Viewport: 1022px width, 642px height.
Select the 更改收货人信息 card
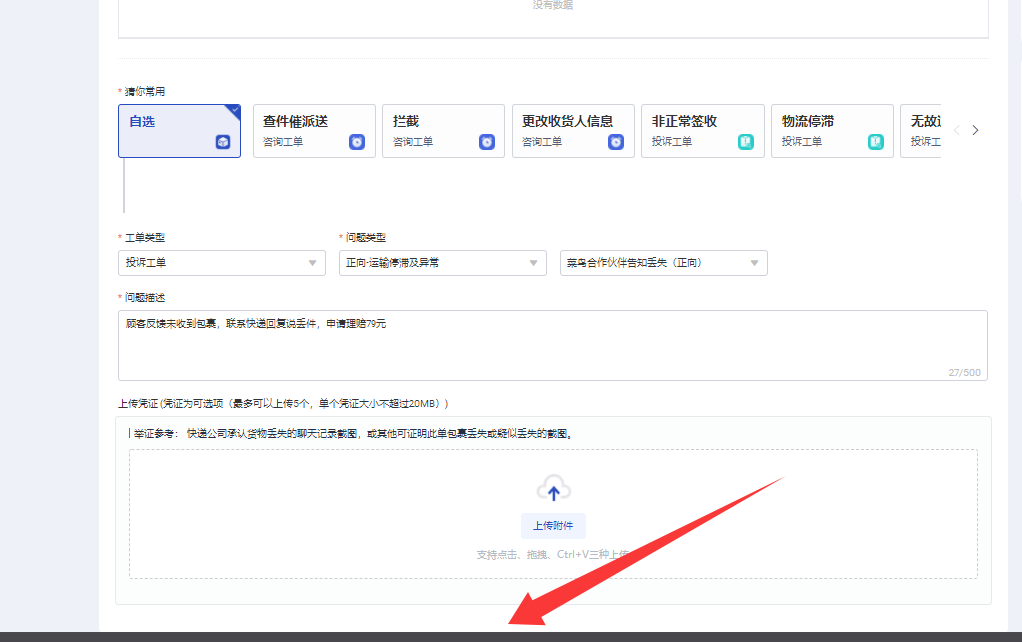click(573, 131)
